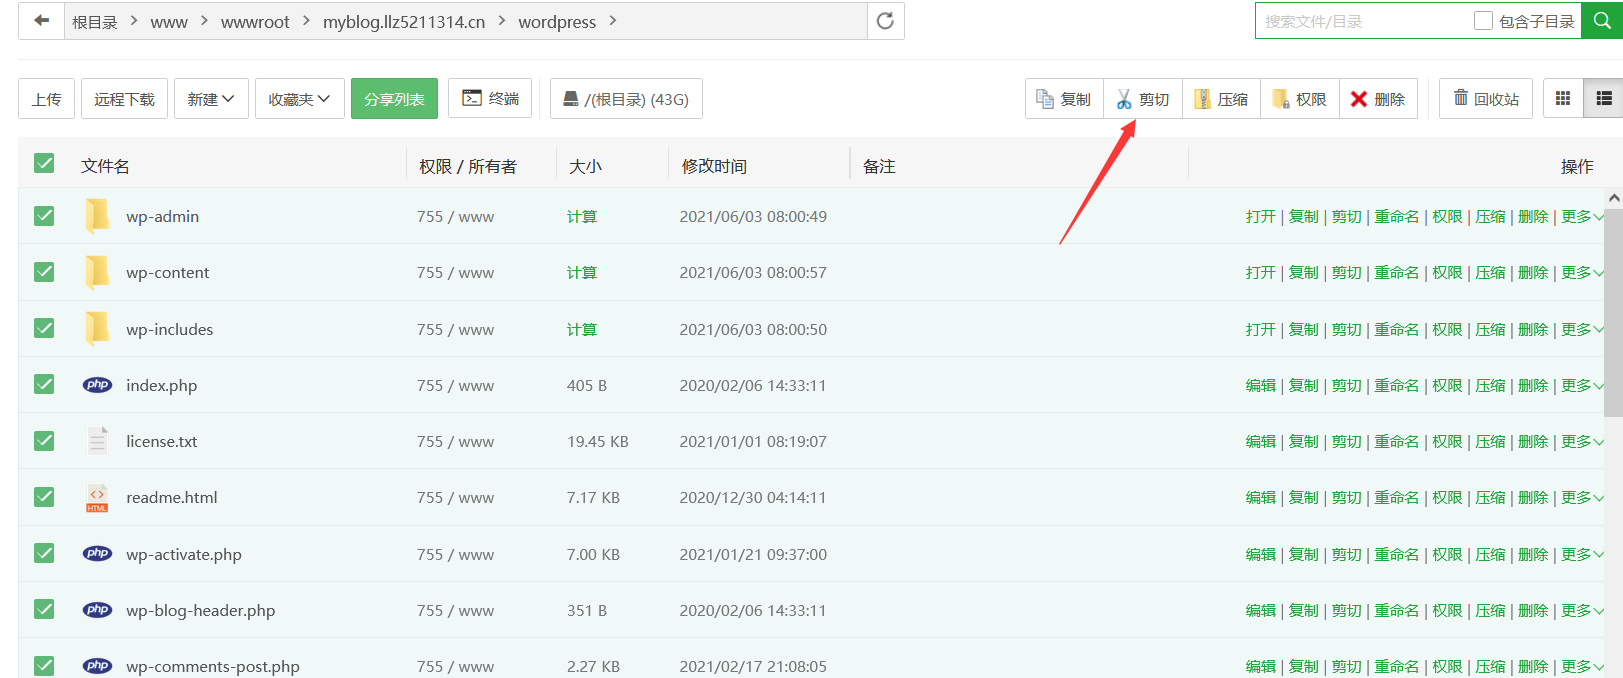1623x678 pixels.
Task: Switch to list view
Action: (x=1604, y=99)
